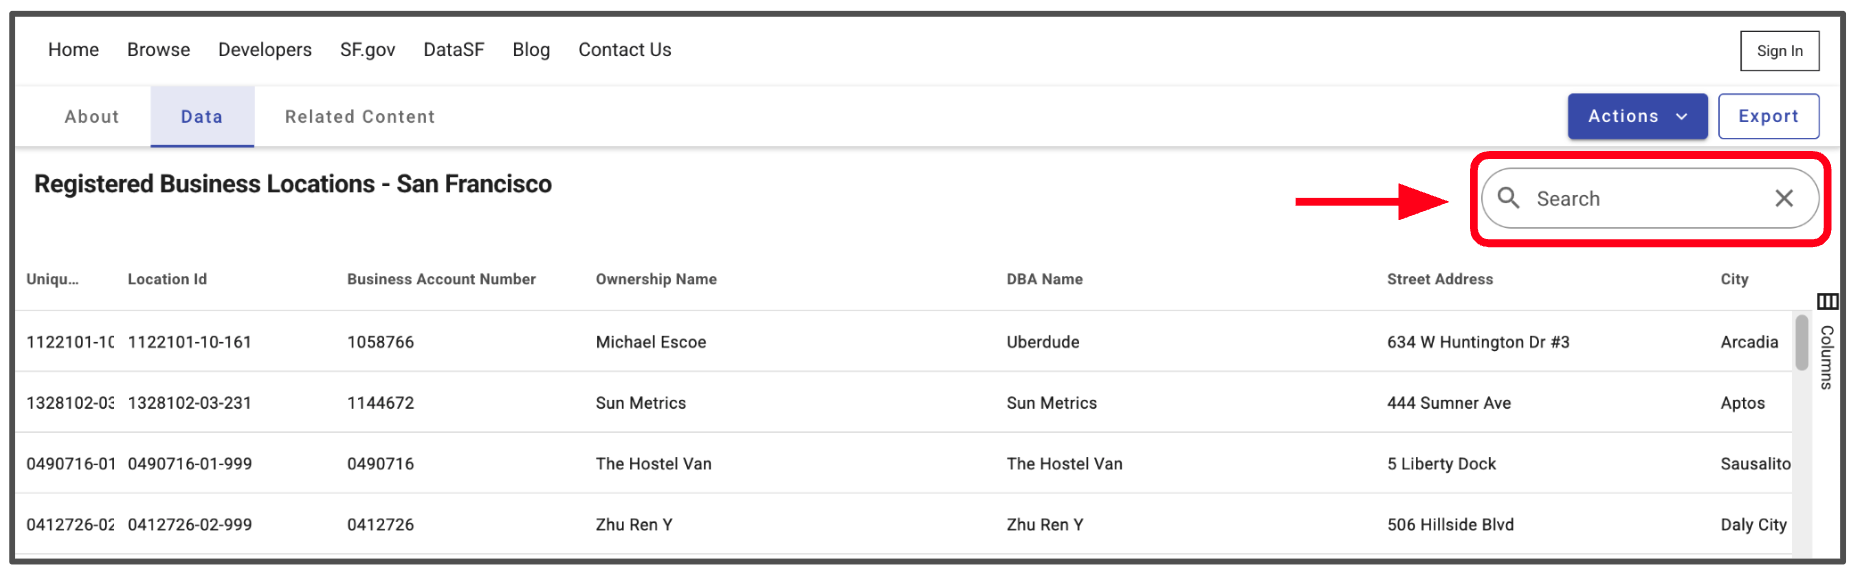Expand the Actions dropdown menu
Viewport: 1855px width, 574px height.
1637,116
